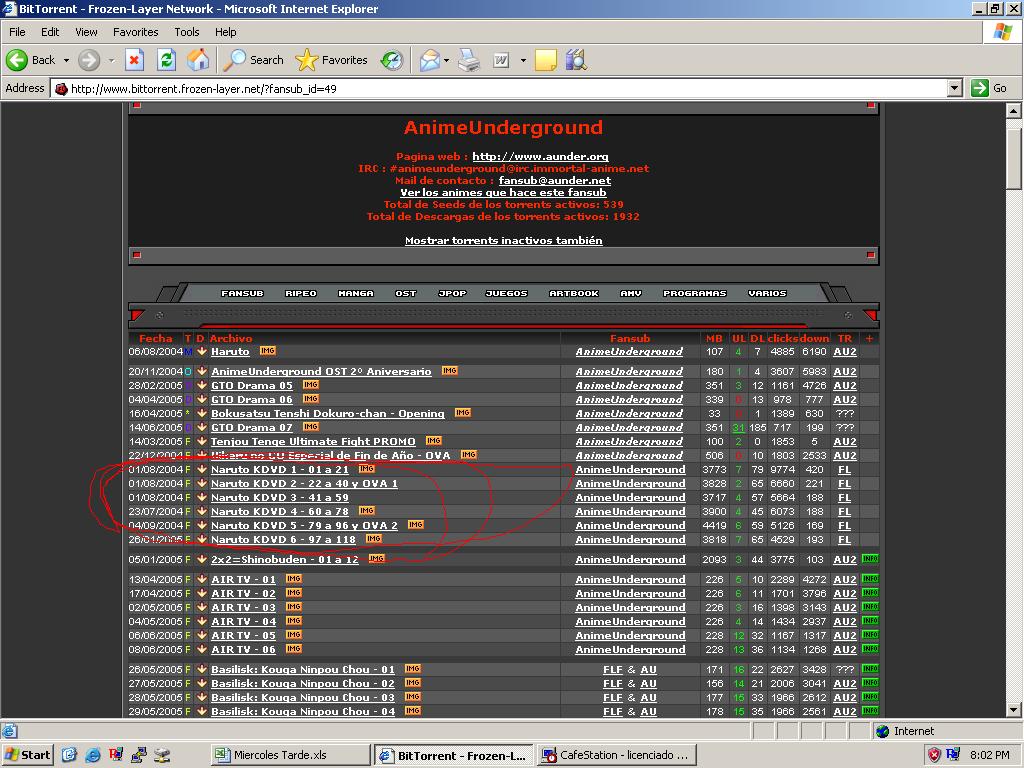Image resolution: width=1024 pixels, height=768 pixels.
Task: Click the Start button
Action: pos(27,755)
